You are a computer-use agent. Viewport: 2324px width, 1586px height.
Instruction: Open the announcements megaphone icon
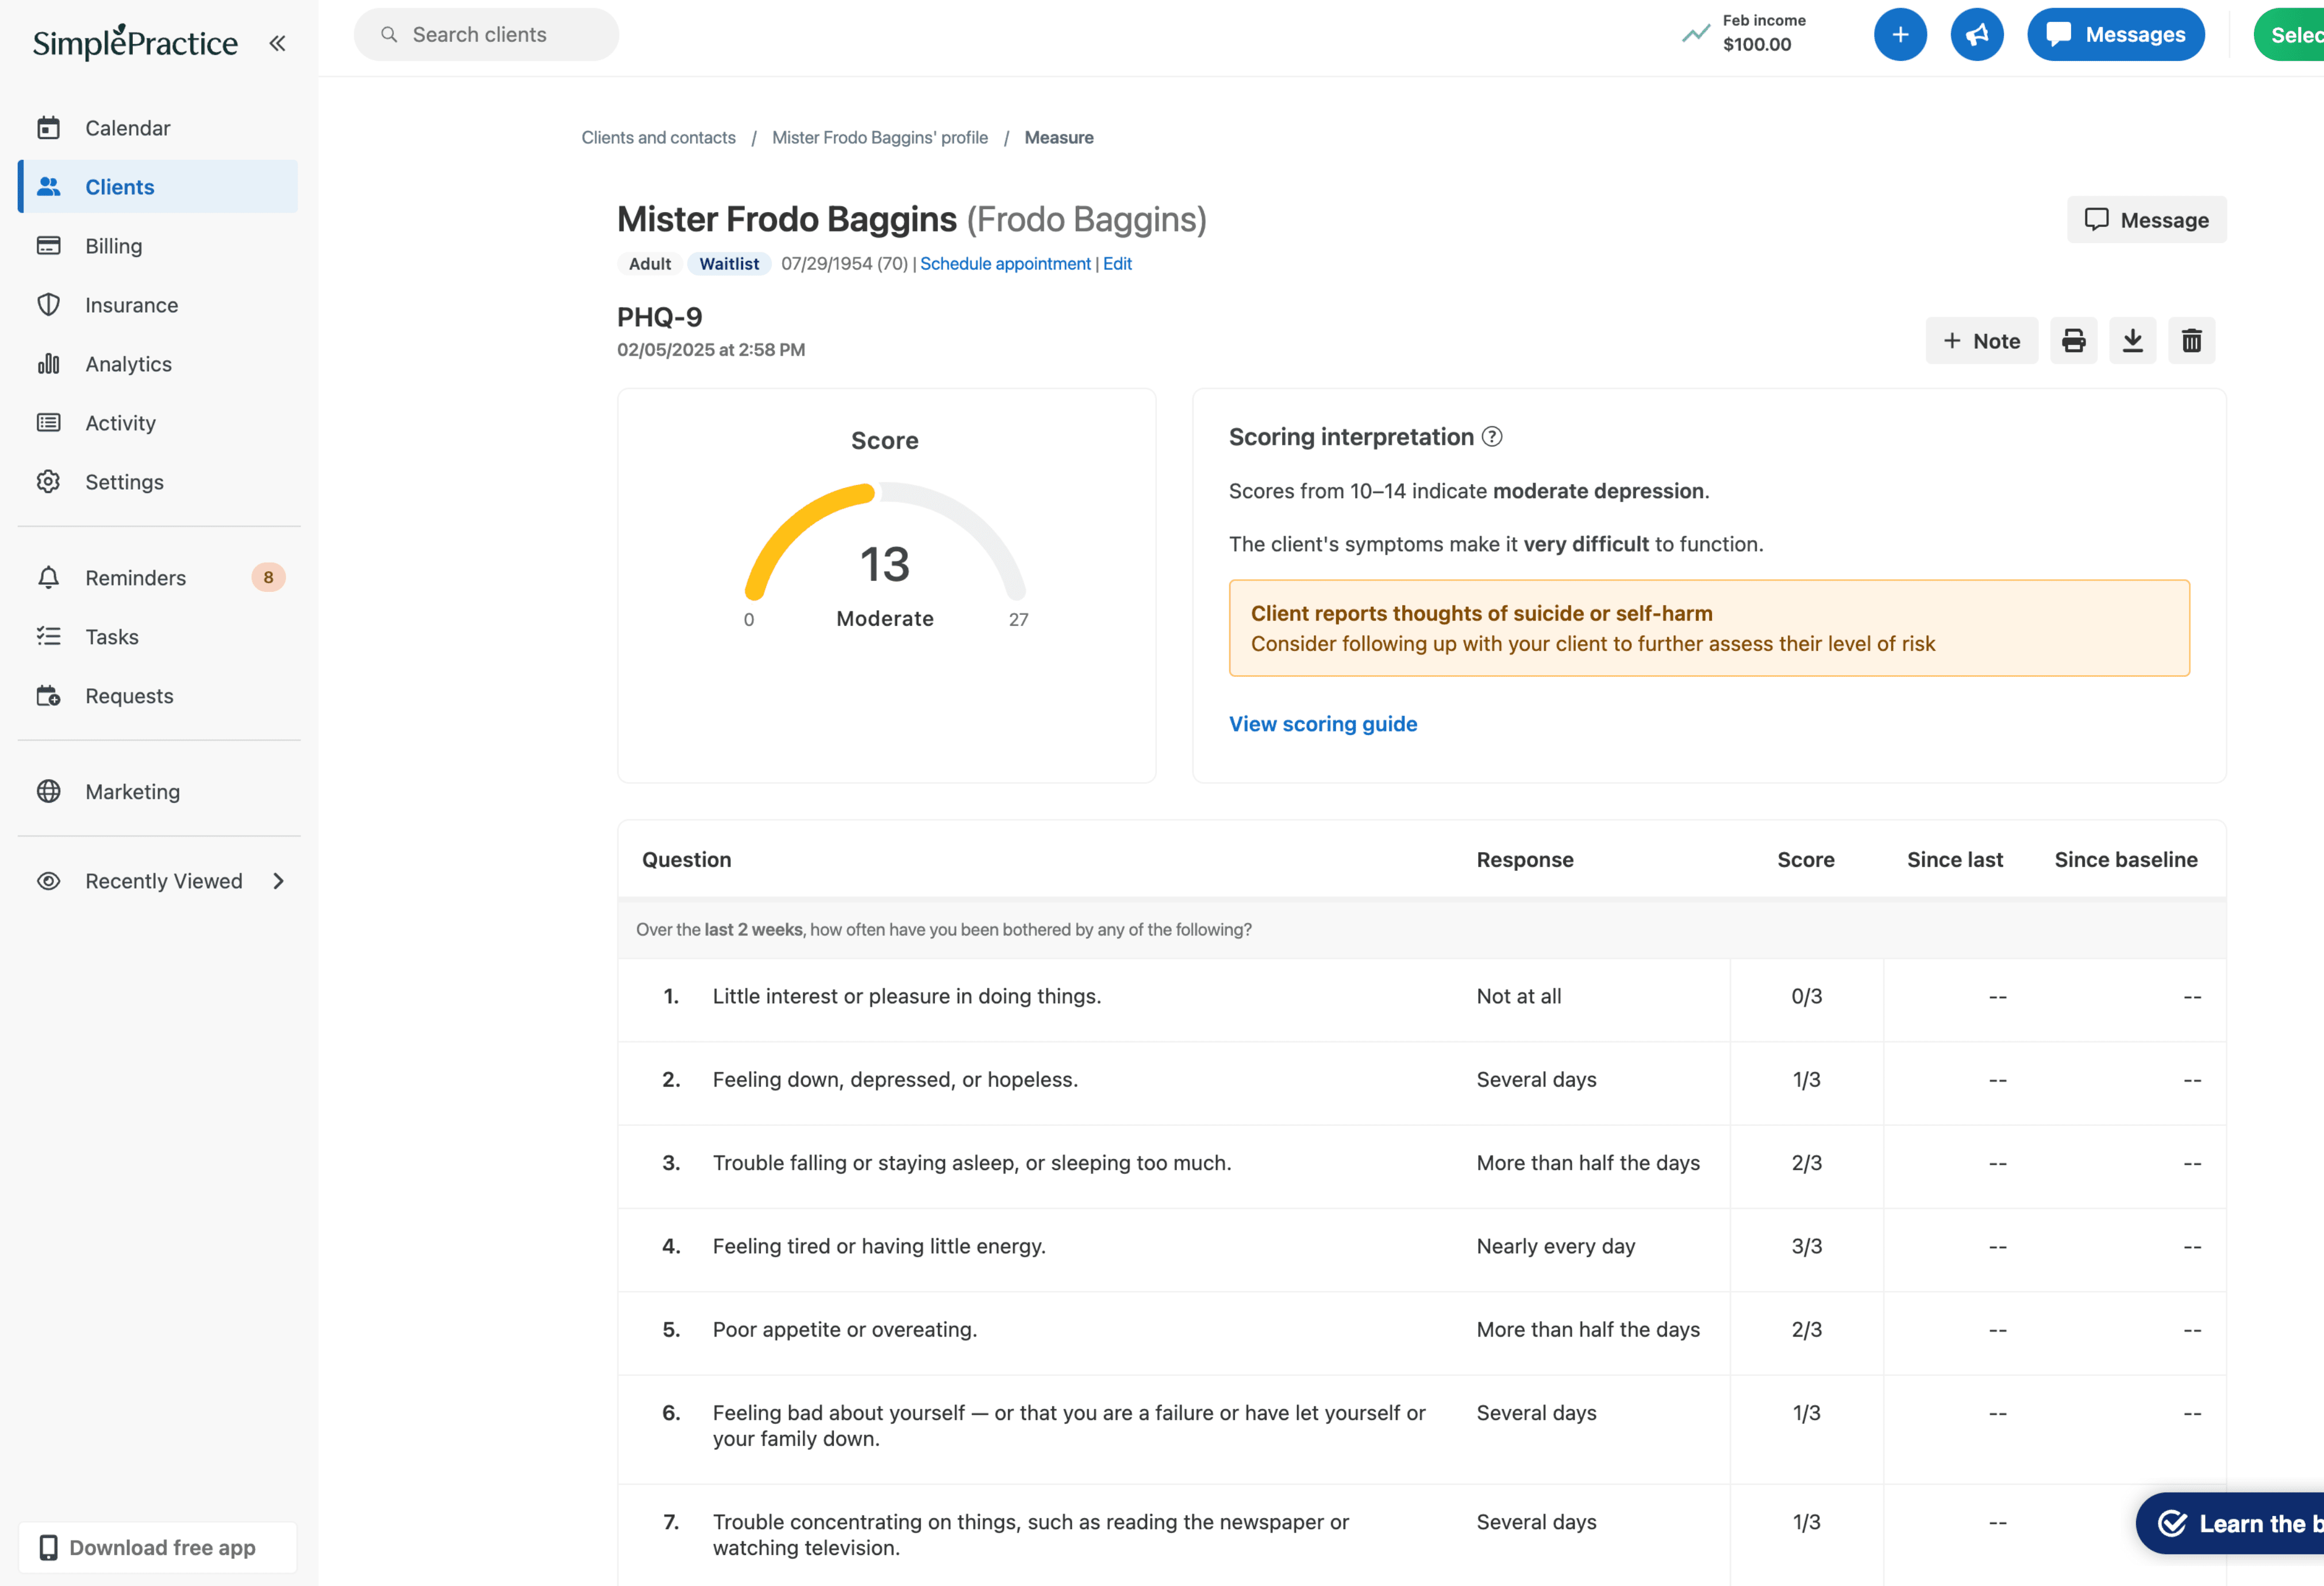1976,35
